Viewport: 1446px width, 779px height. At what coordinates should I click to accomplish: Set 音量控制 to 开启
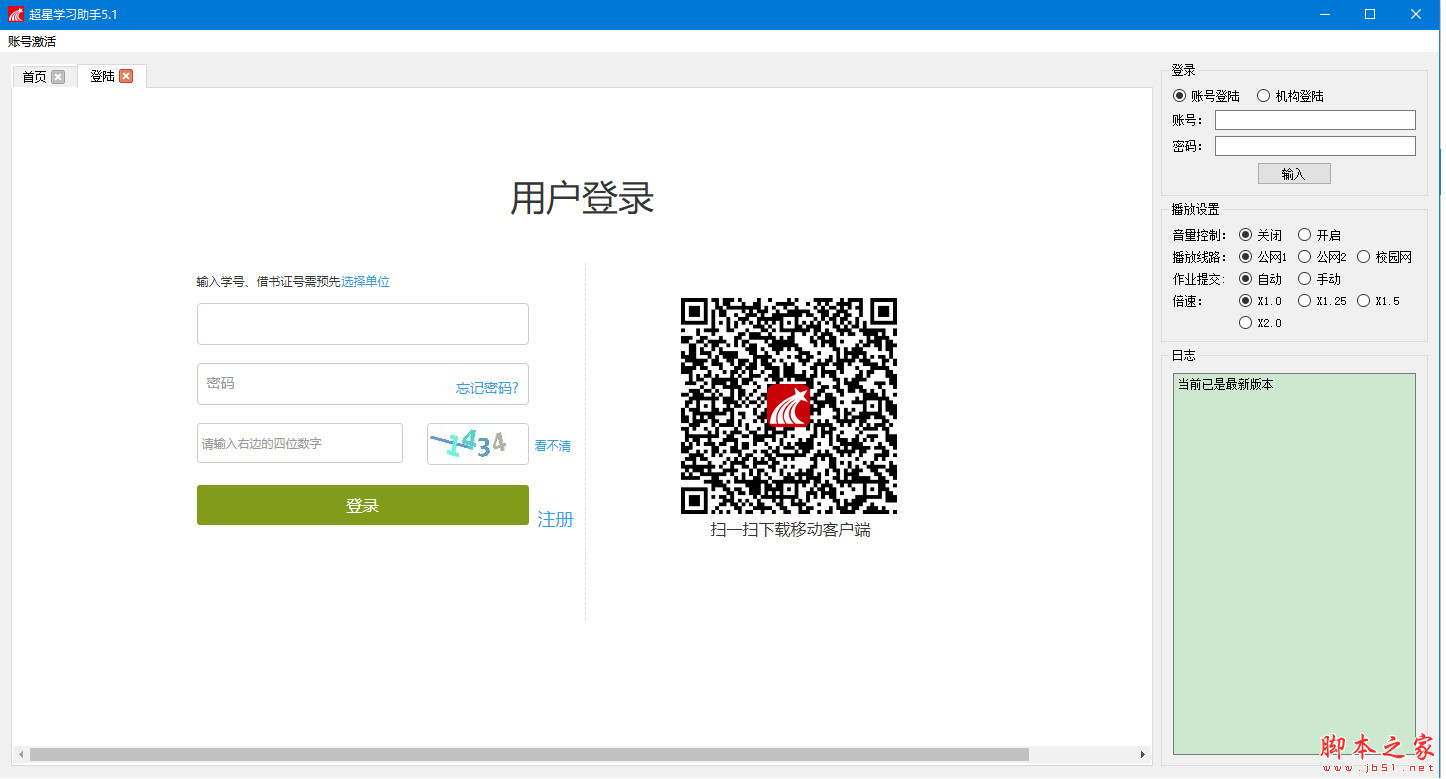click(1319, 235)
